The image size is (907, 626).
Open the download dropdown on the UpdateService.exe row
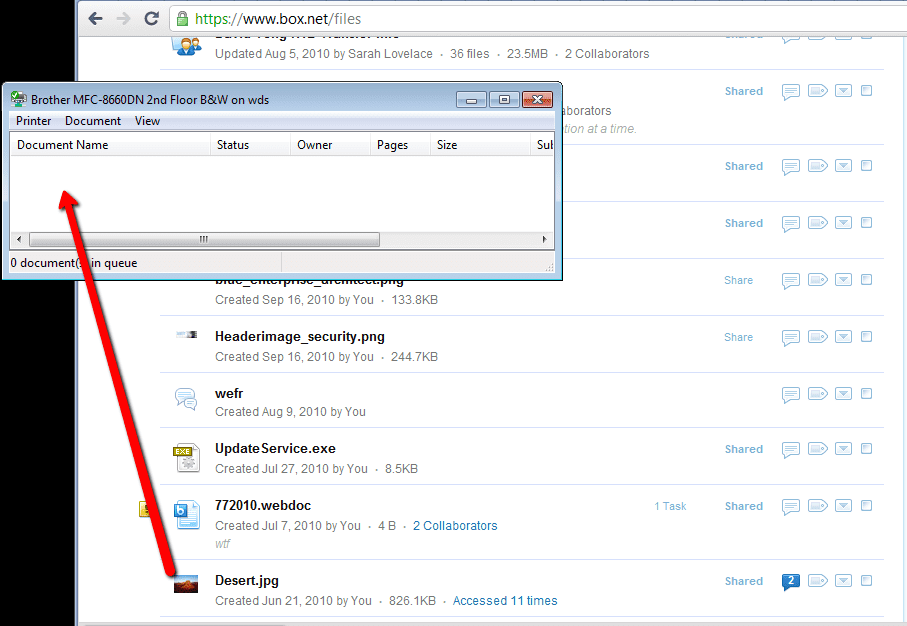[x=843, y=449]
